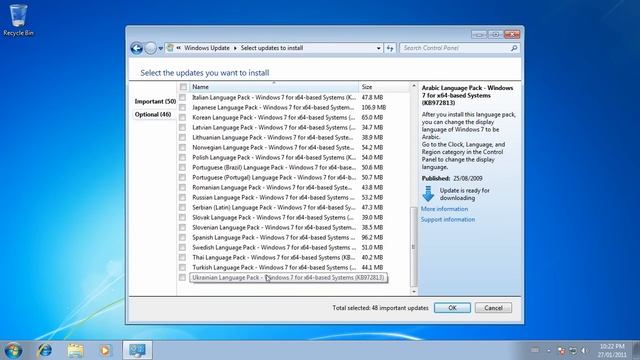Open Windows Explorer from the taskbar
Image resolution: width=640 pixels, height=360 pixels.
[76, 350]
